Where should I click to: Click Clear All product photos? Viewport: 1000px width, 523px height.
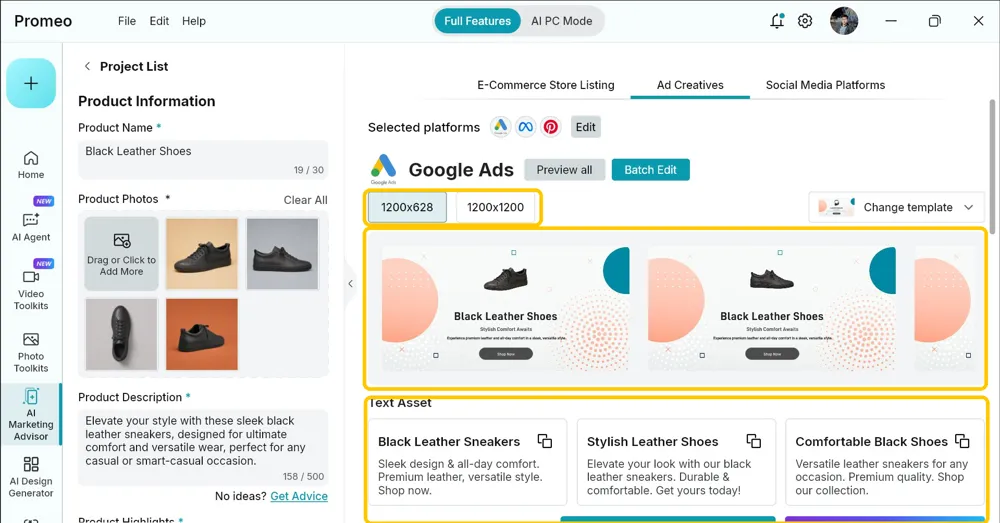tap(305, 200)
